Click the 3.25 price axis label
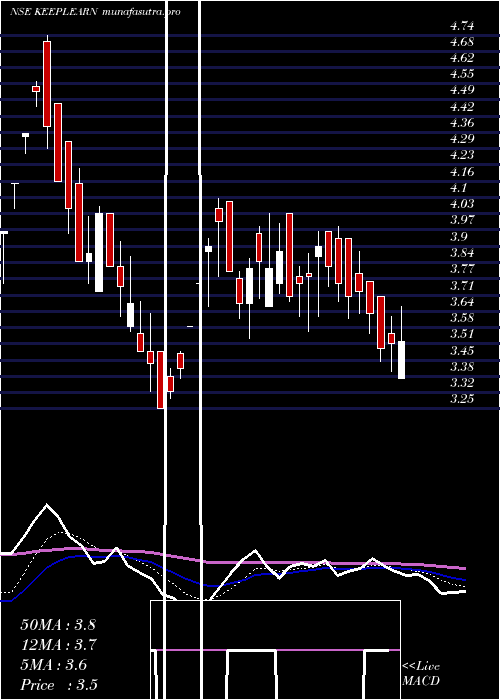The height and width of the screenshot is (700, 500). pyautogui.click(x=462, y=399)
